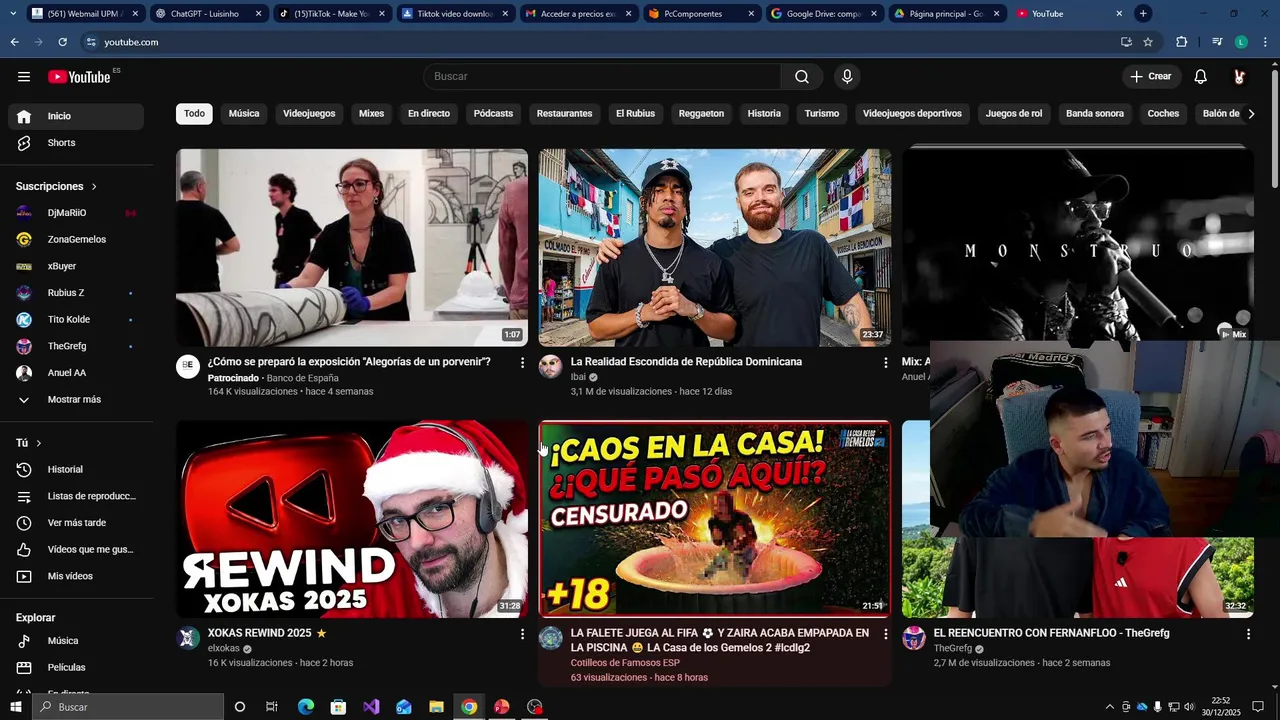Select the Música filter chip
The image size is (1280, 720).
[244, 114]
